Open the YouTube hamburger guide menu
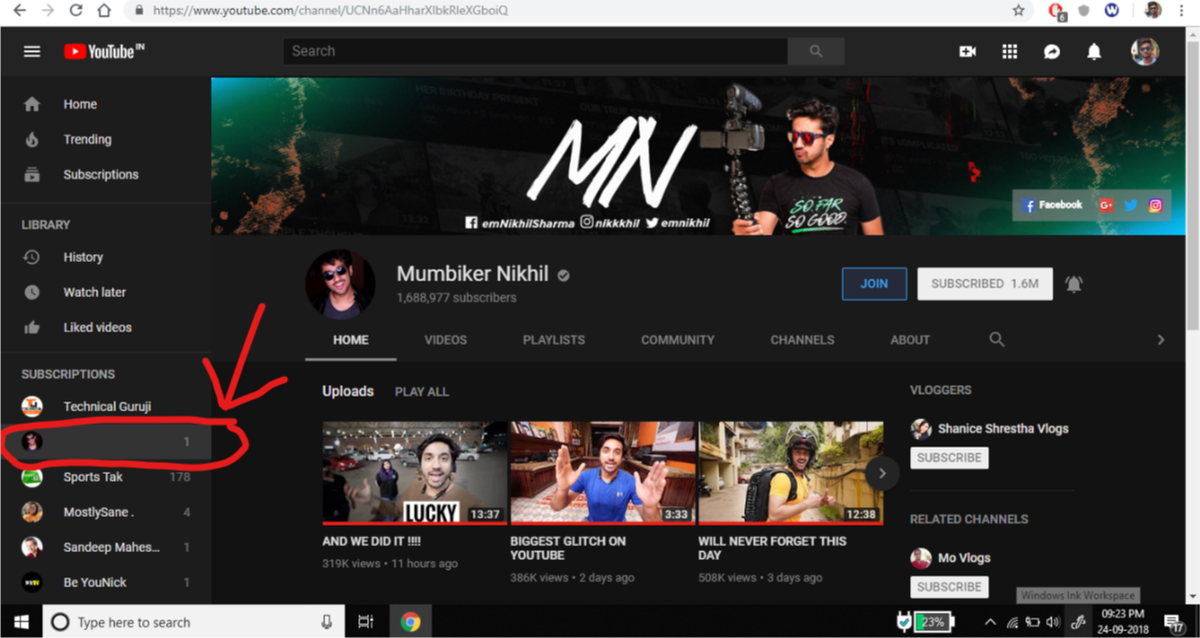 click(x=32, y=51)
